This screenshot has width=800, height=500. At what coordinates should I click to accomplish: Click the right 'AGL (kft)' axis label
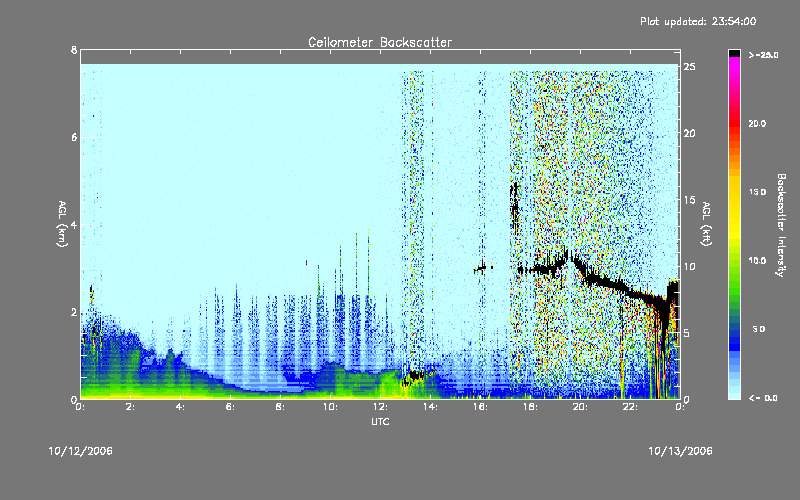tap(706, 224)
